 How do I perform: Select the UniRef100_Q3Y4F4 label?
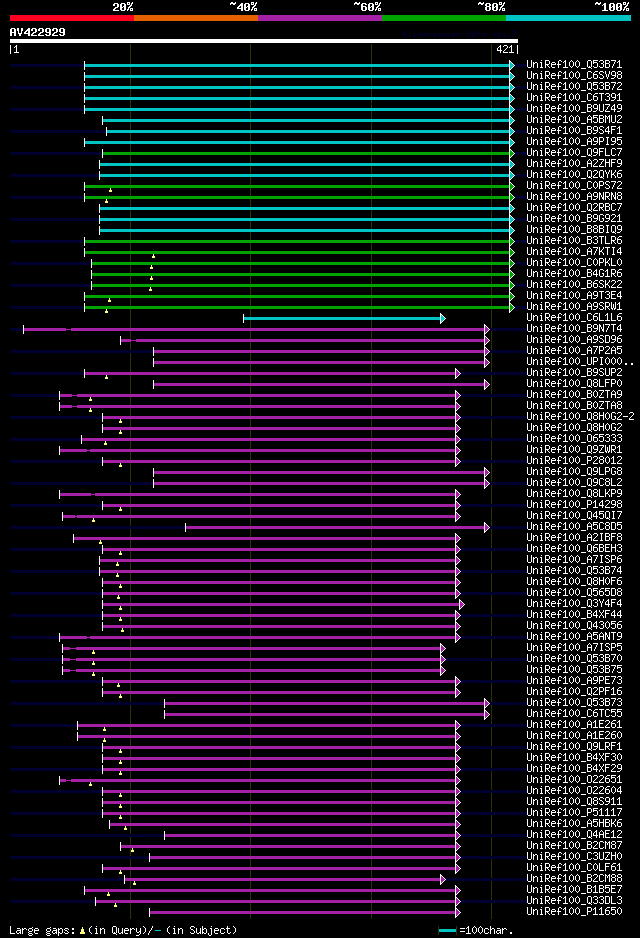(x=574, y=603)
